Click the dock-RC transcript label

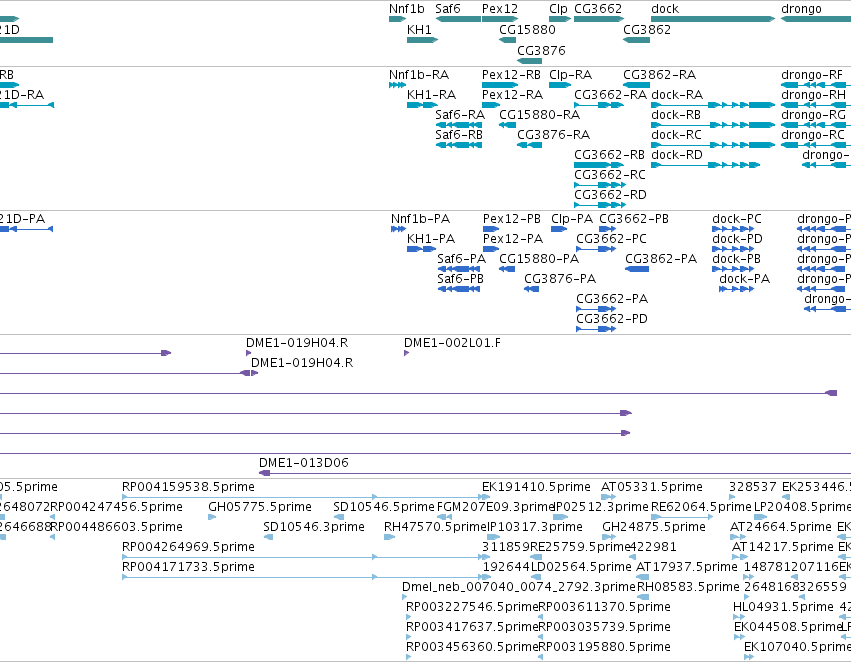(676, 135)
